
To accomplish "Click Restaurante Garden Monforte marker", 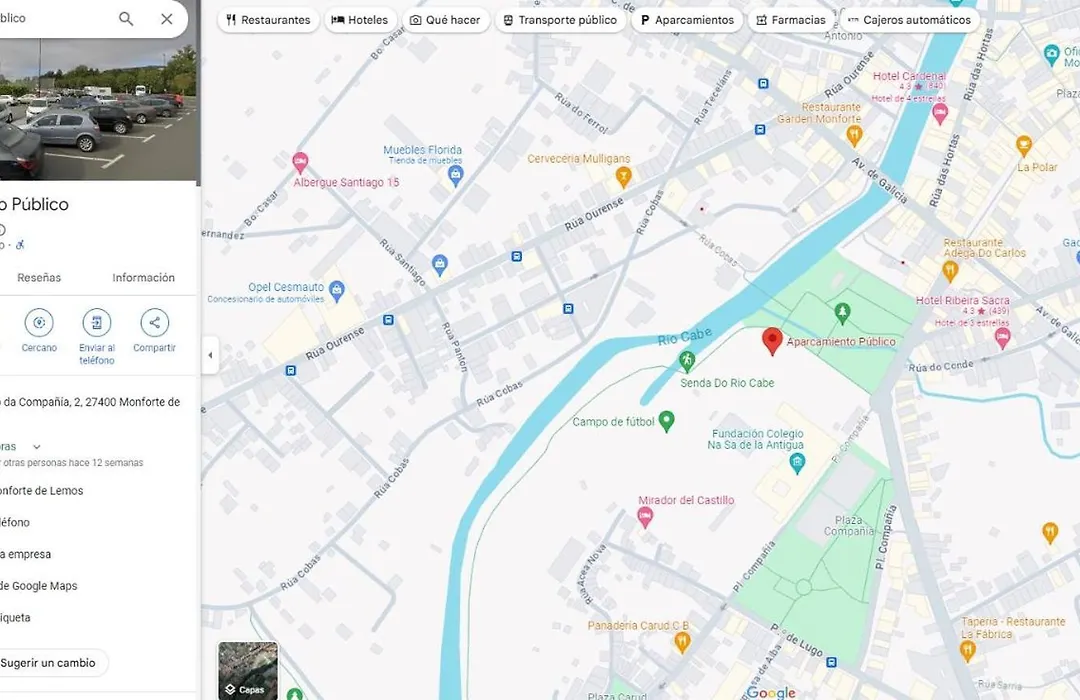I will pyautogui.click(x=854, y=135).
